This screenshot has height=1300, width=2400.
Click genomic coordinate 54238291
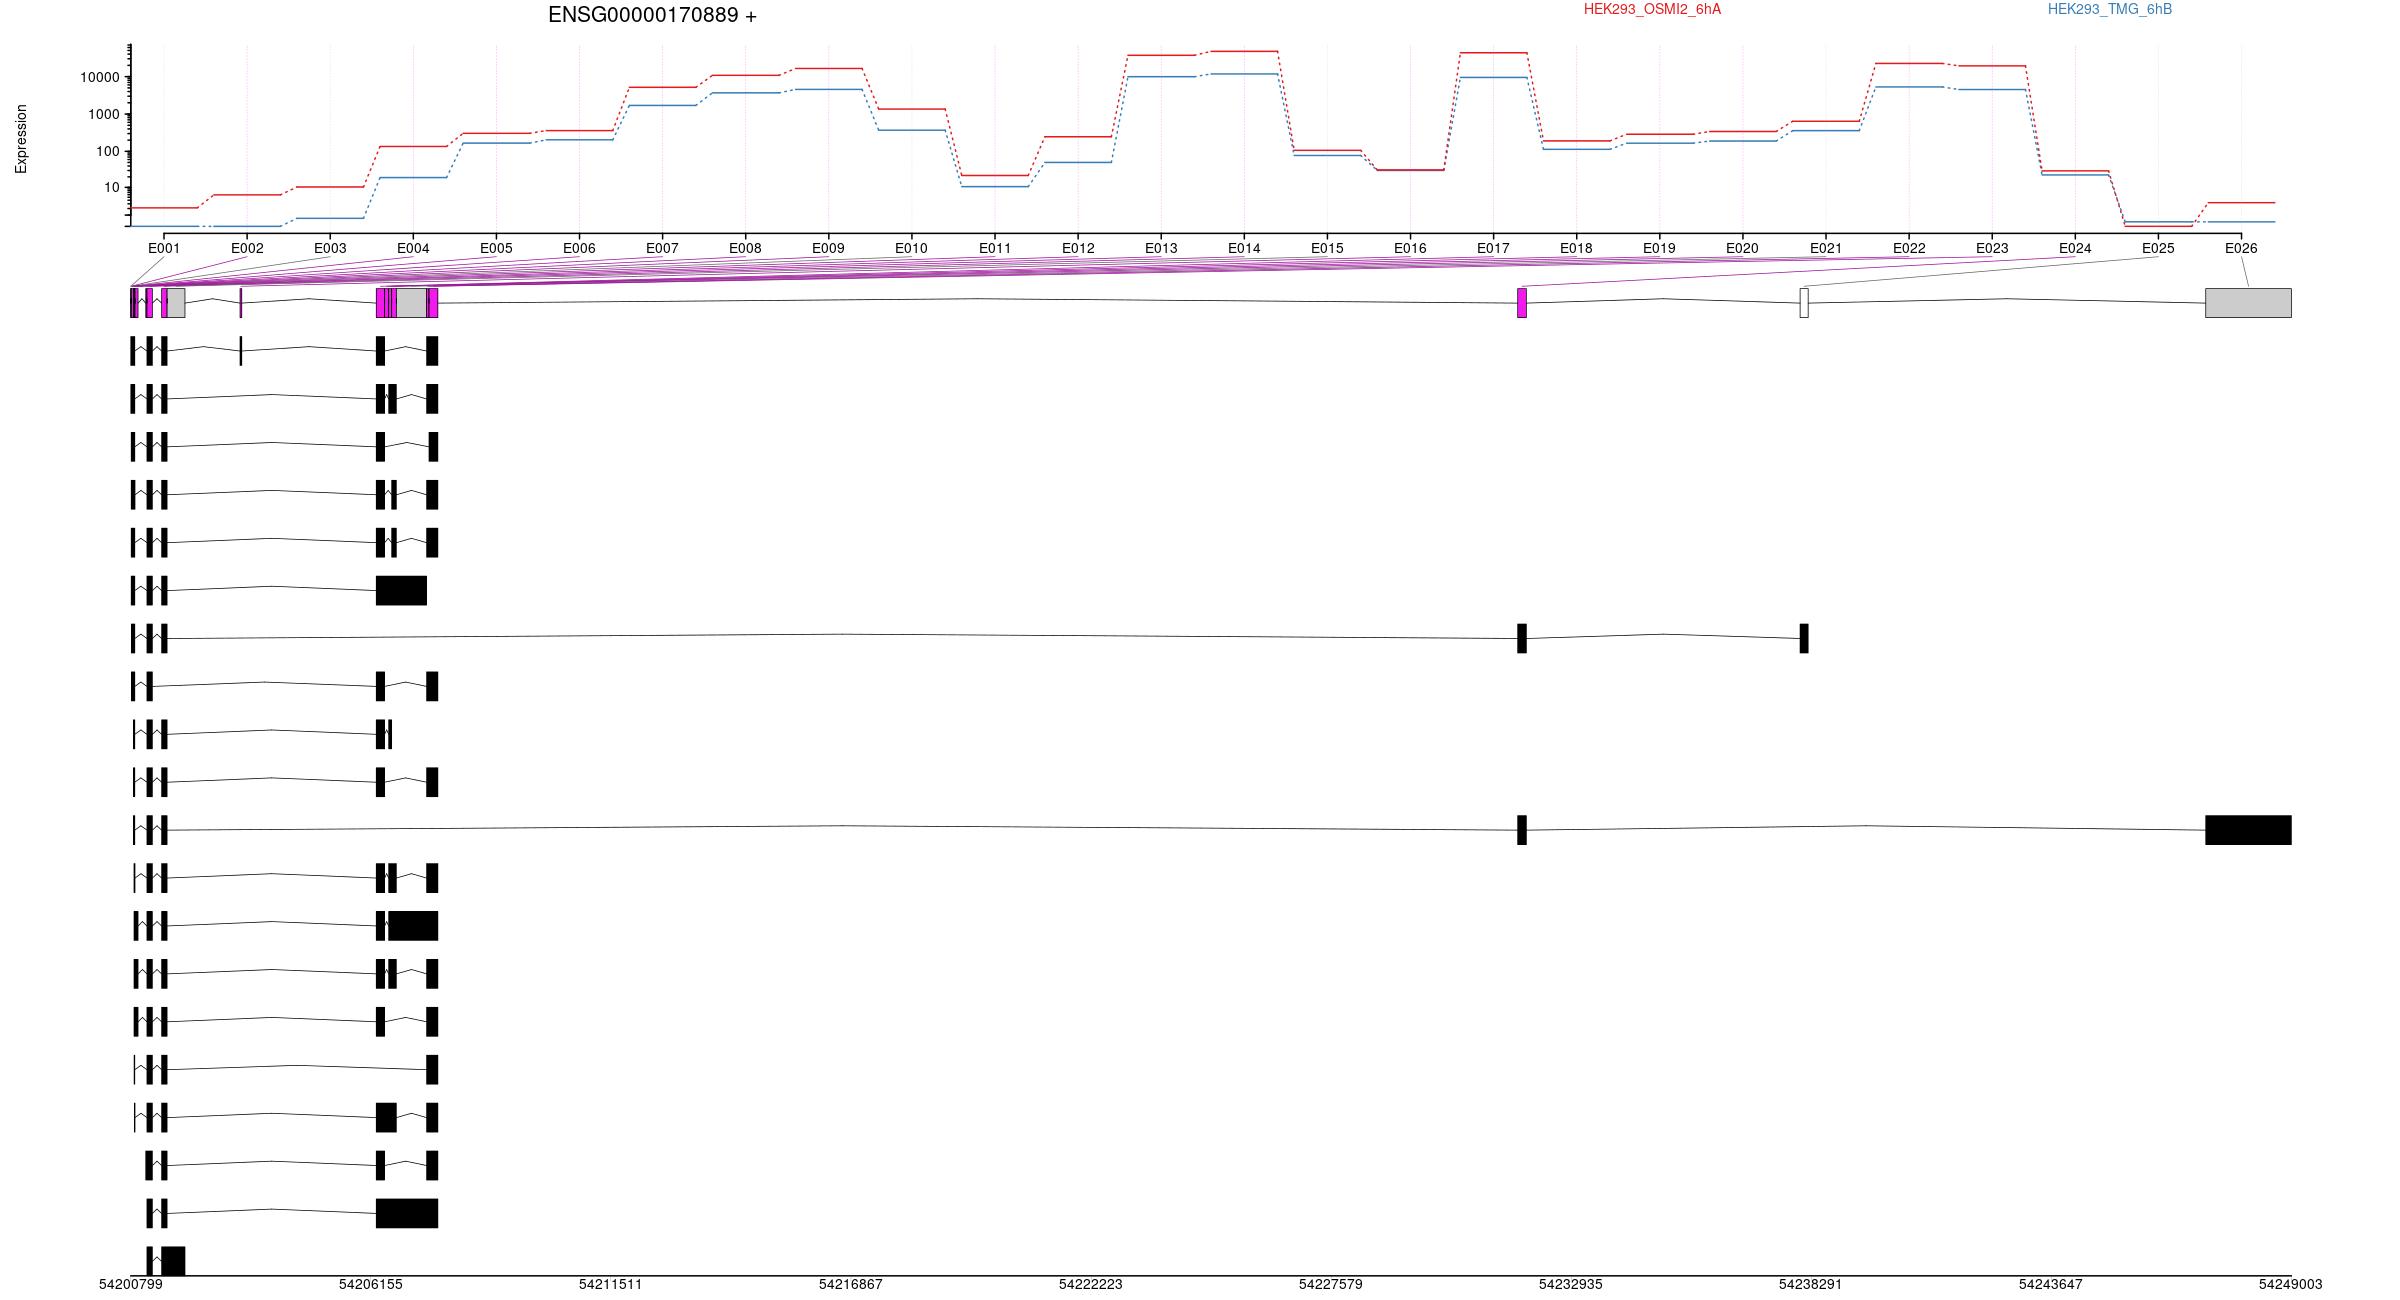tap(1811, 1284)
